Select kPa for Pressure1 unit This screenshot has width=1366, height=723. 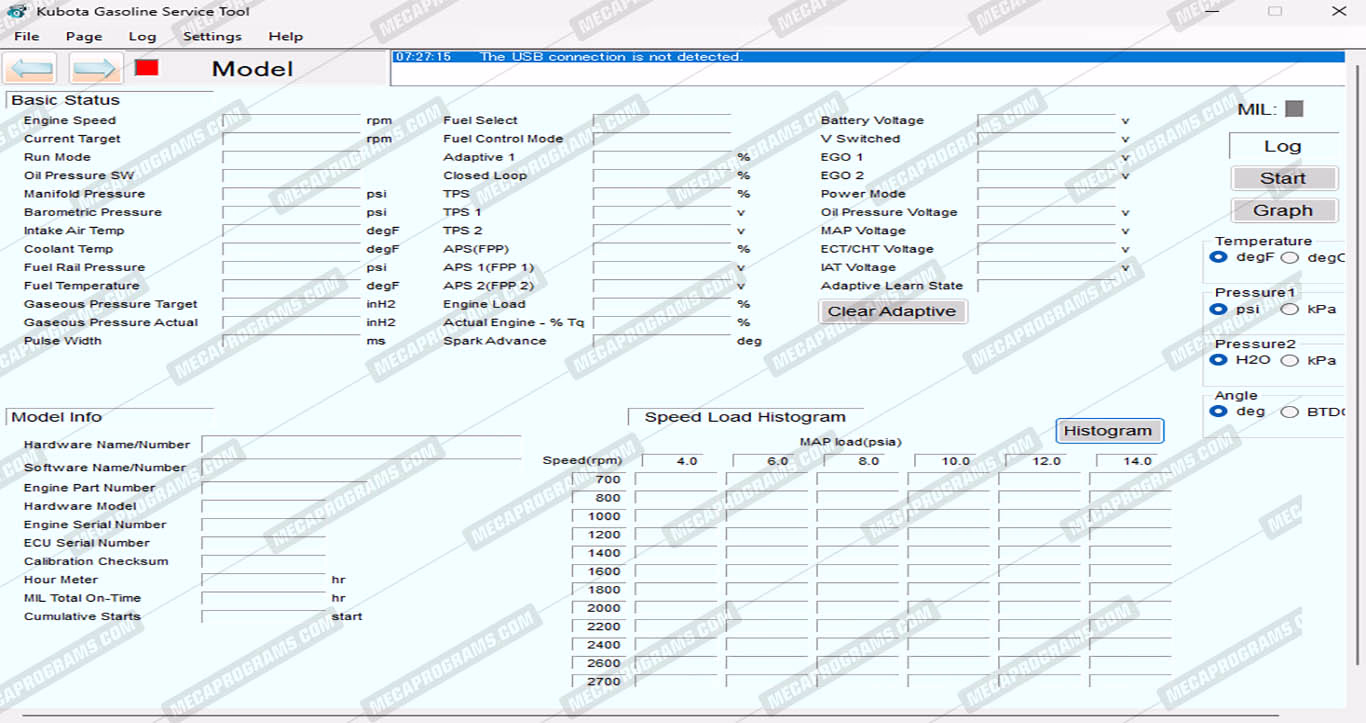click(1290, 309)
